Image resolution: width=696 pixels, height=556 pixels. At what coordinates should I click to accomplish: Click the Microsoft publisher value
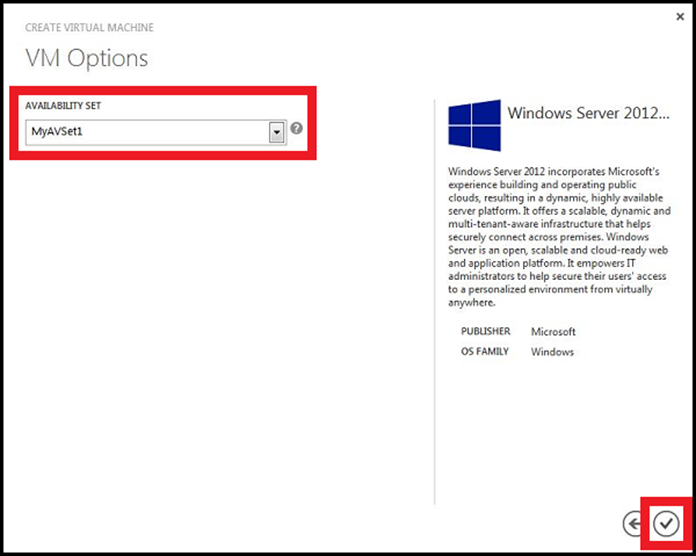tap(553, 331)
